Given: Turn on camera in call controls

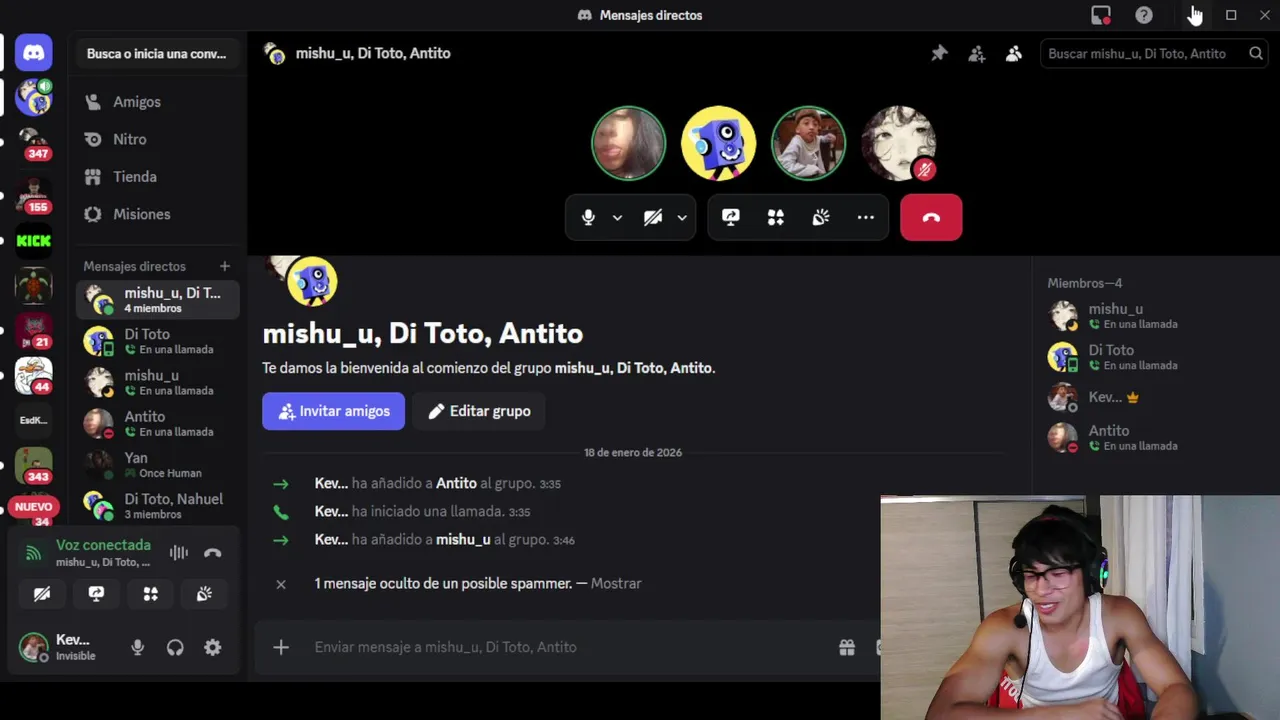Looking at the screenshot, I should tap(653, 217).
